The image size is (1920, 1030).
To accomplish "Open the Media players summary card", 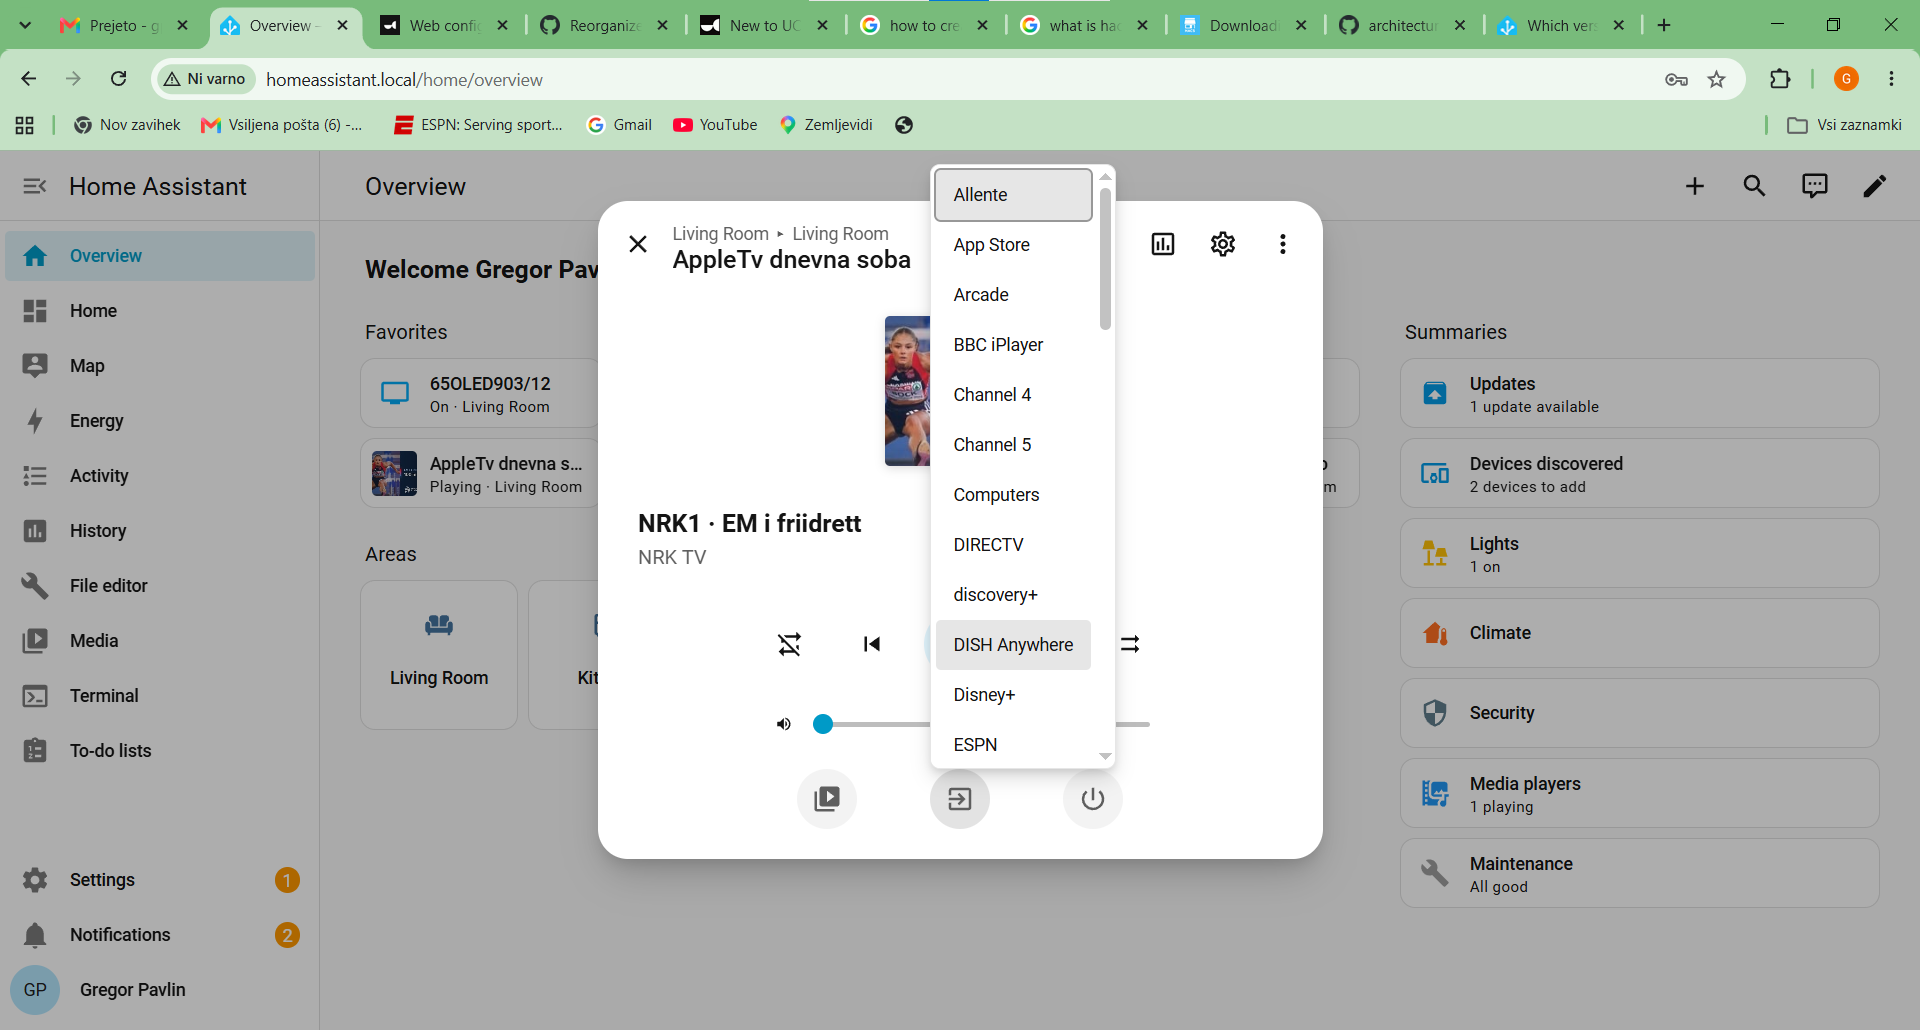I will (1640, 794).
